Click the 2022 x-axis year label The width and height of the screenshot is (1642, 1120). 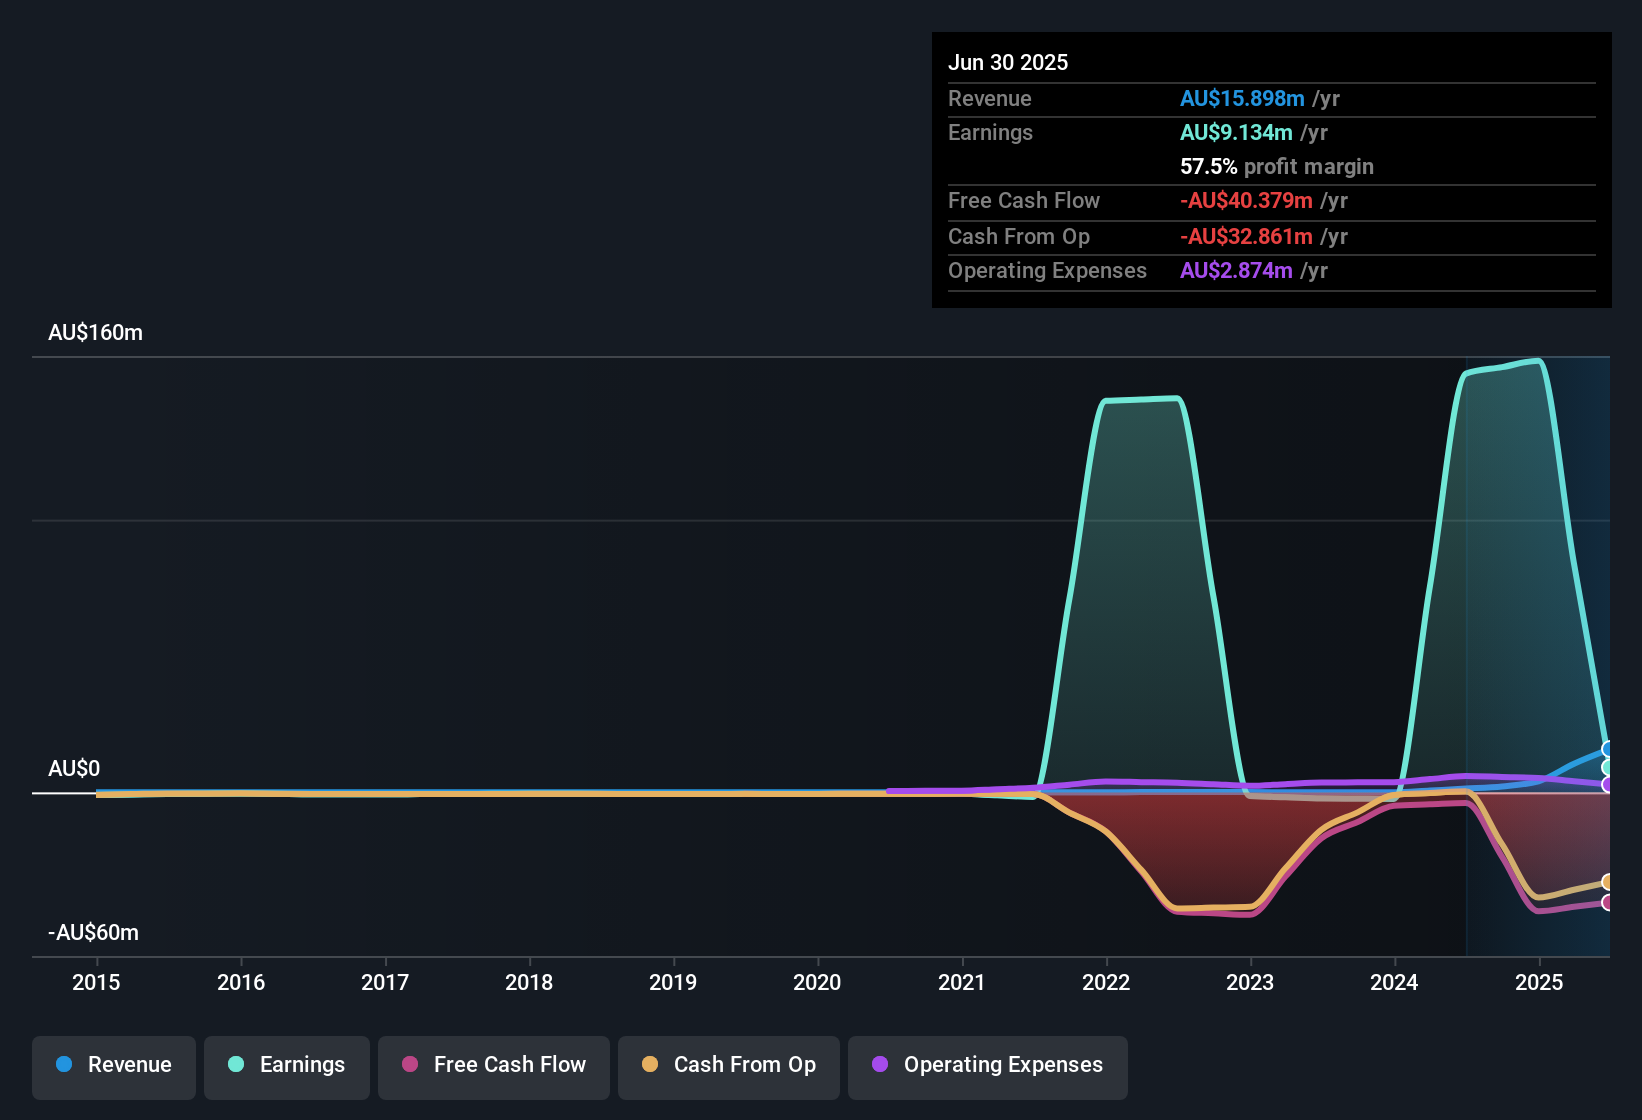tap(1106, 983)
